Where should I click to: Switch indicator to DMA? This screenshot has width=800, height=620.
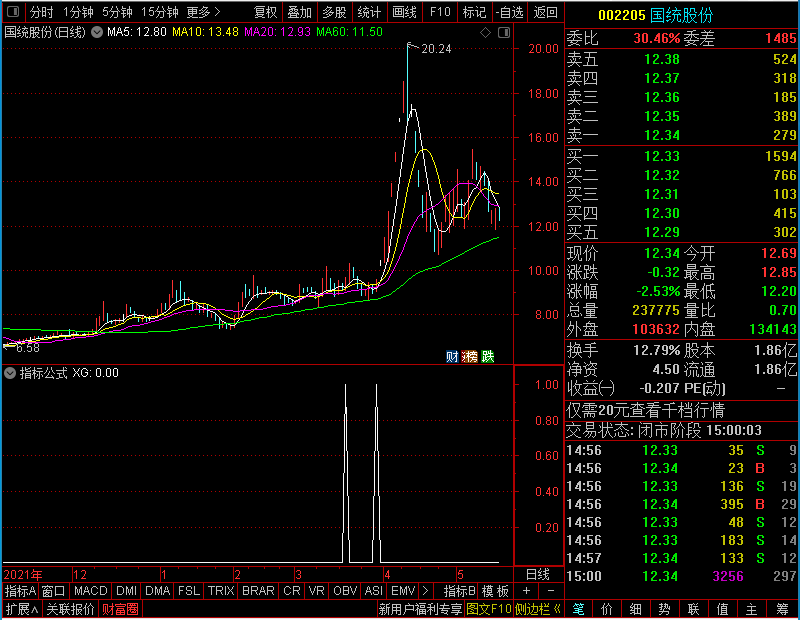coord(157,591)
